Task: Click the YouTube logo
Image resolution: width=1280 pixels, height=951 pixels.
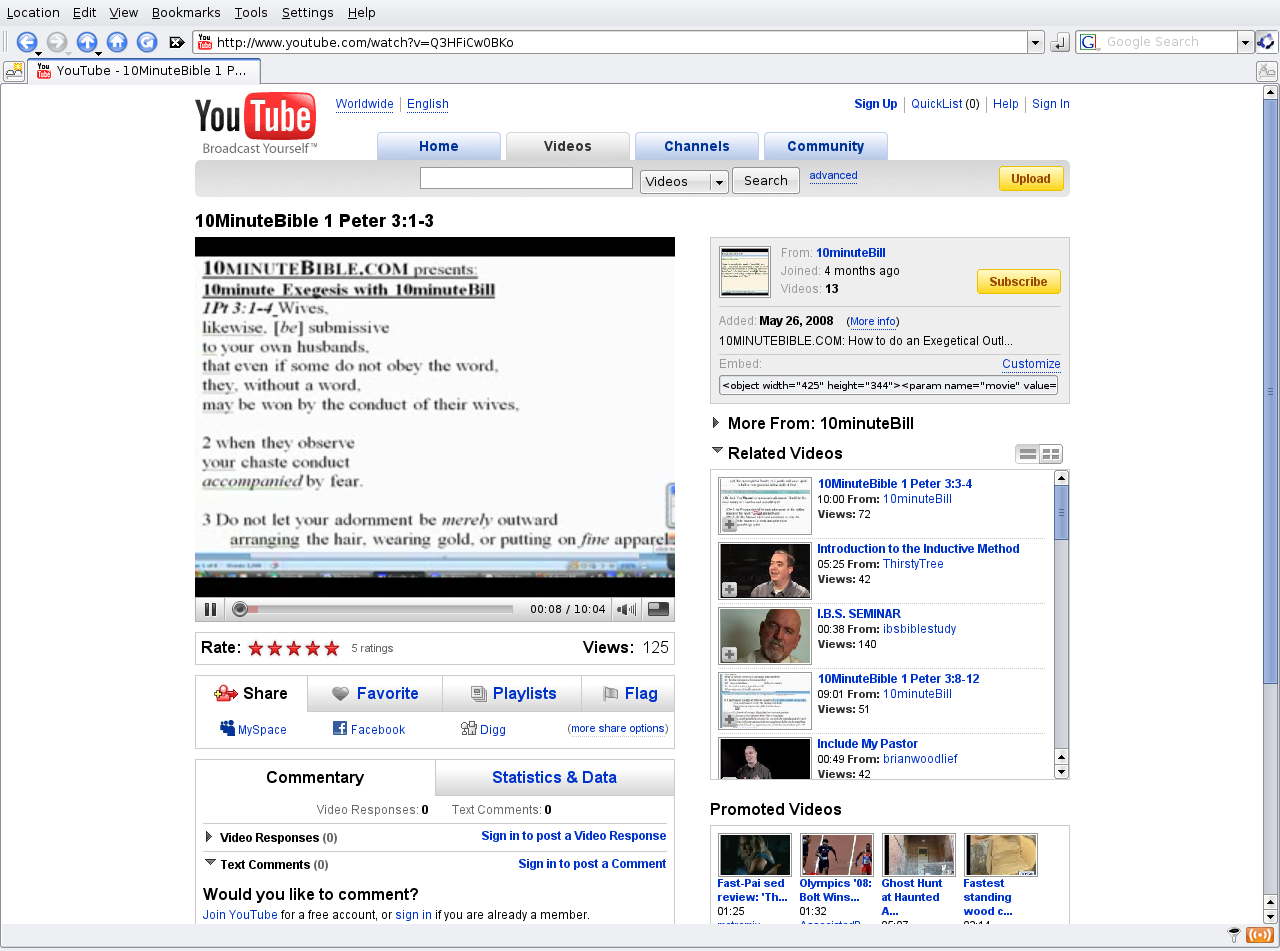Action: 256,123
